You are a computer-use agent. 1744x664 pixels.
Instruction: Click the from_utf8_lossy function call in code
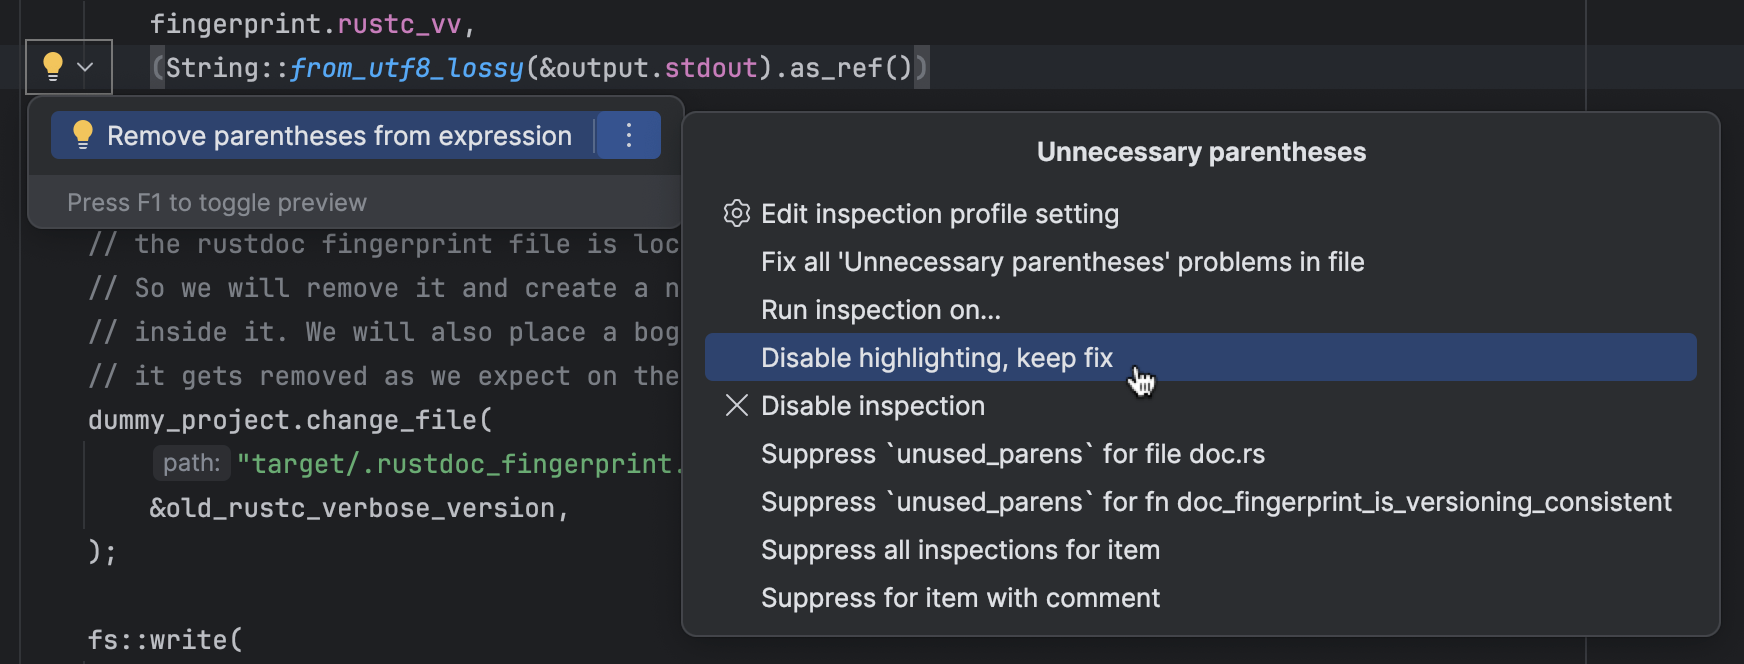(406, 68)
